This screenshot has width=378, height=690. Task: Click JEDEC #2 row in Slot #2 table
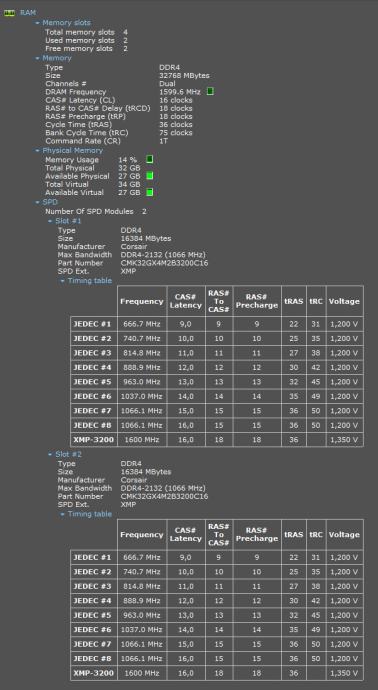(217, 572)
